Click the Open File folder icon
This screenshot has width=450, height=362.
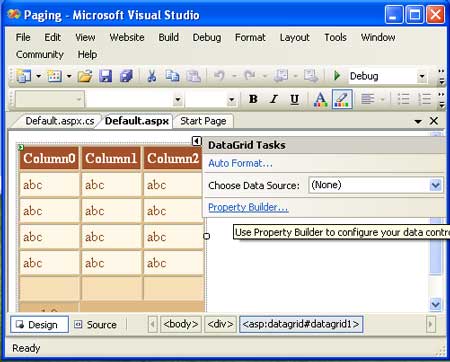tap(85, 76)
